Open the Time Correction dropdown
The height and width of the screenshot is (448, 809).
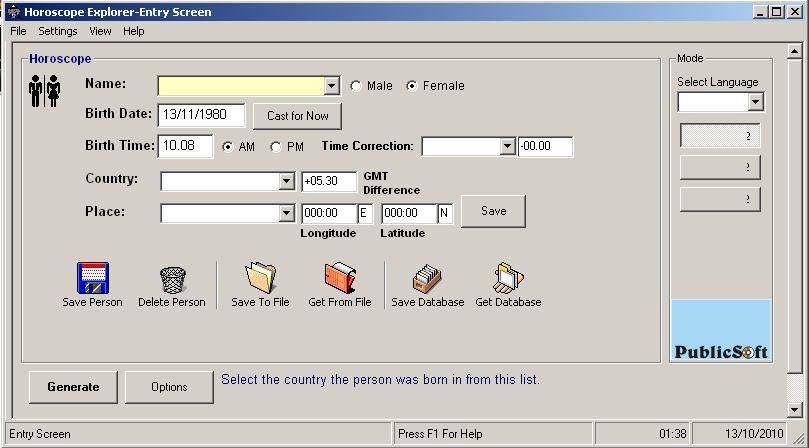506,147
